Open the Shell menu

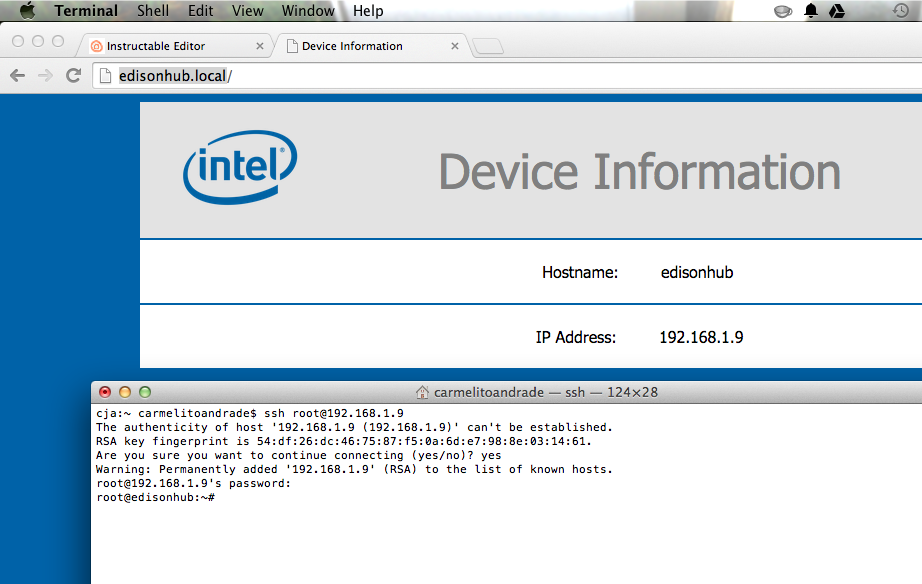(153, 11)
